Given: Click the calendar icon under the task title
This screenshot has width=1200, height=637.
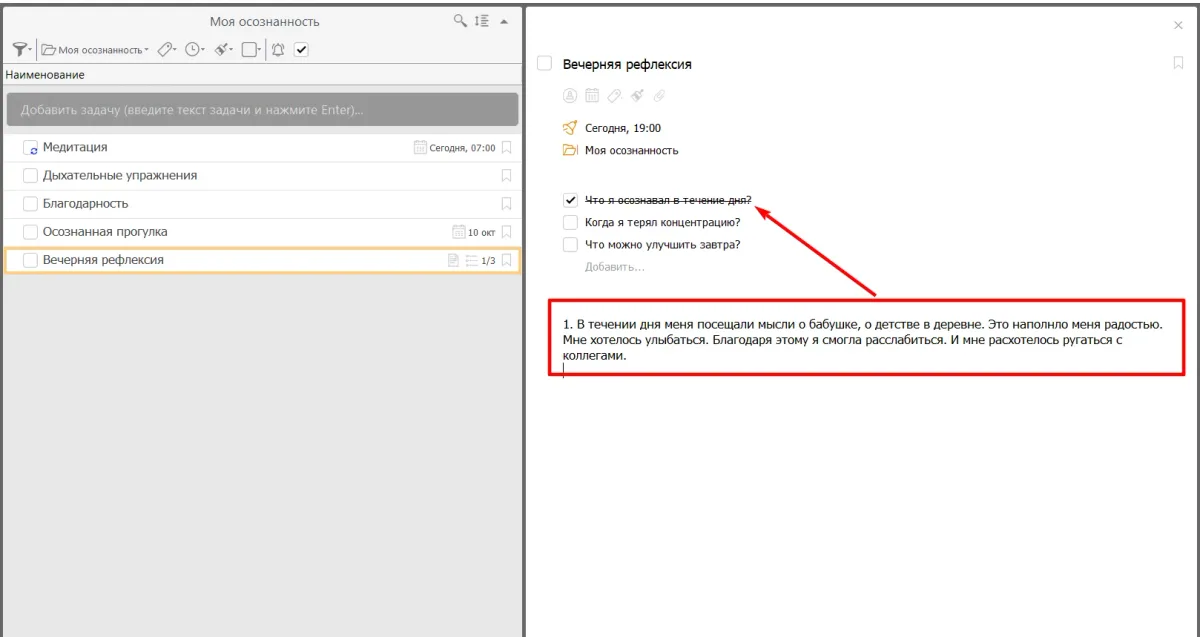Looking at the screenshot, I should tap(592, 96).
